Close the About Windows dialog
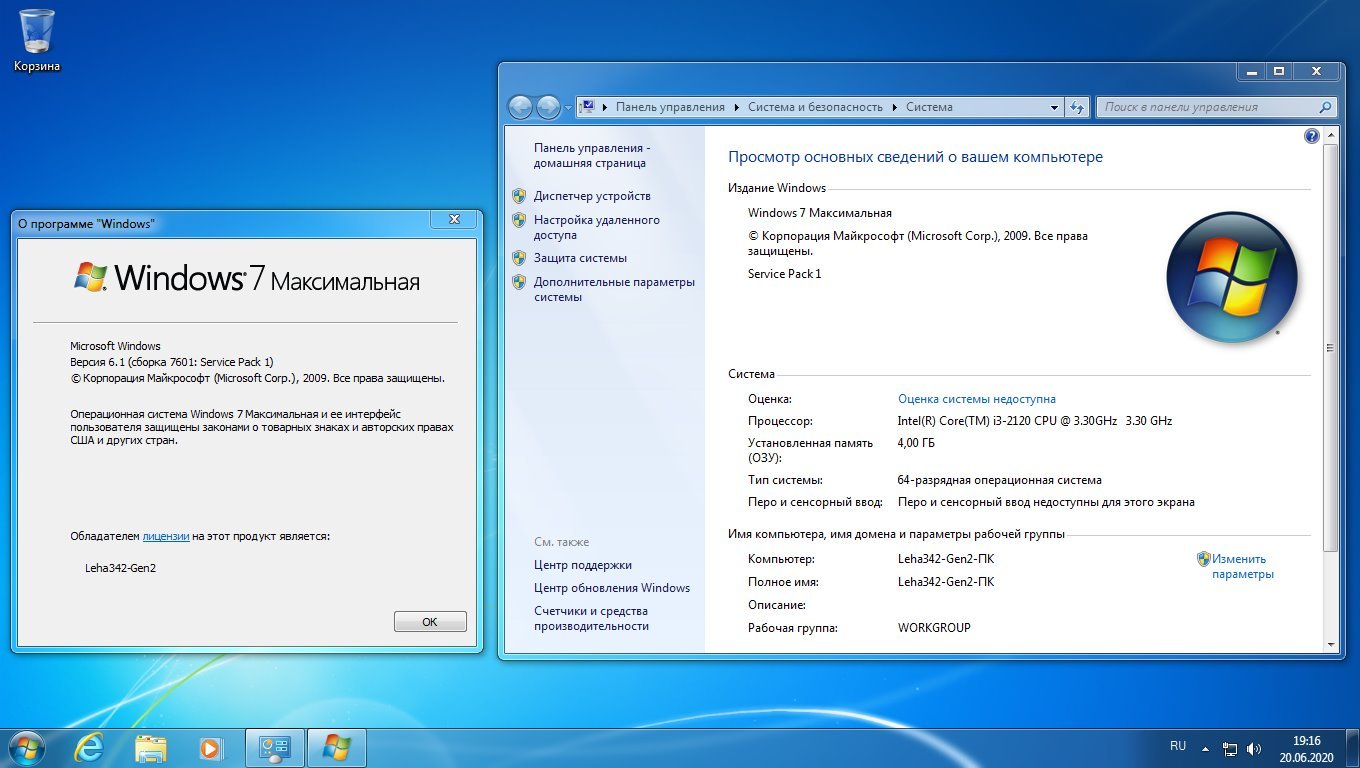 (x=454, y=219)
